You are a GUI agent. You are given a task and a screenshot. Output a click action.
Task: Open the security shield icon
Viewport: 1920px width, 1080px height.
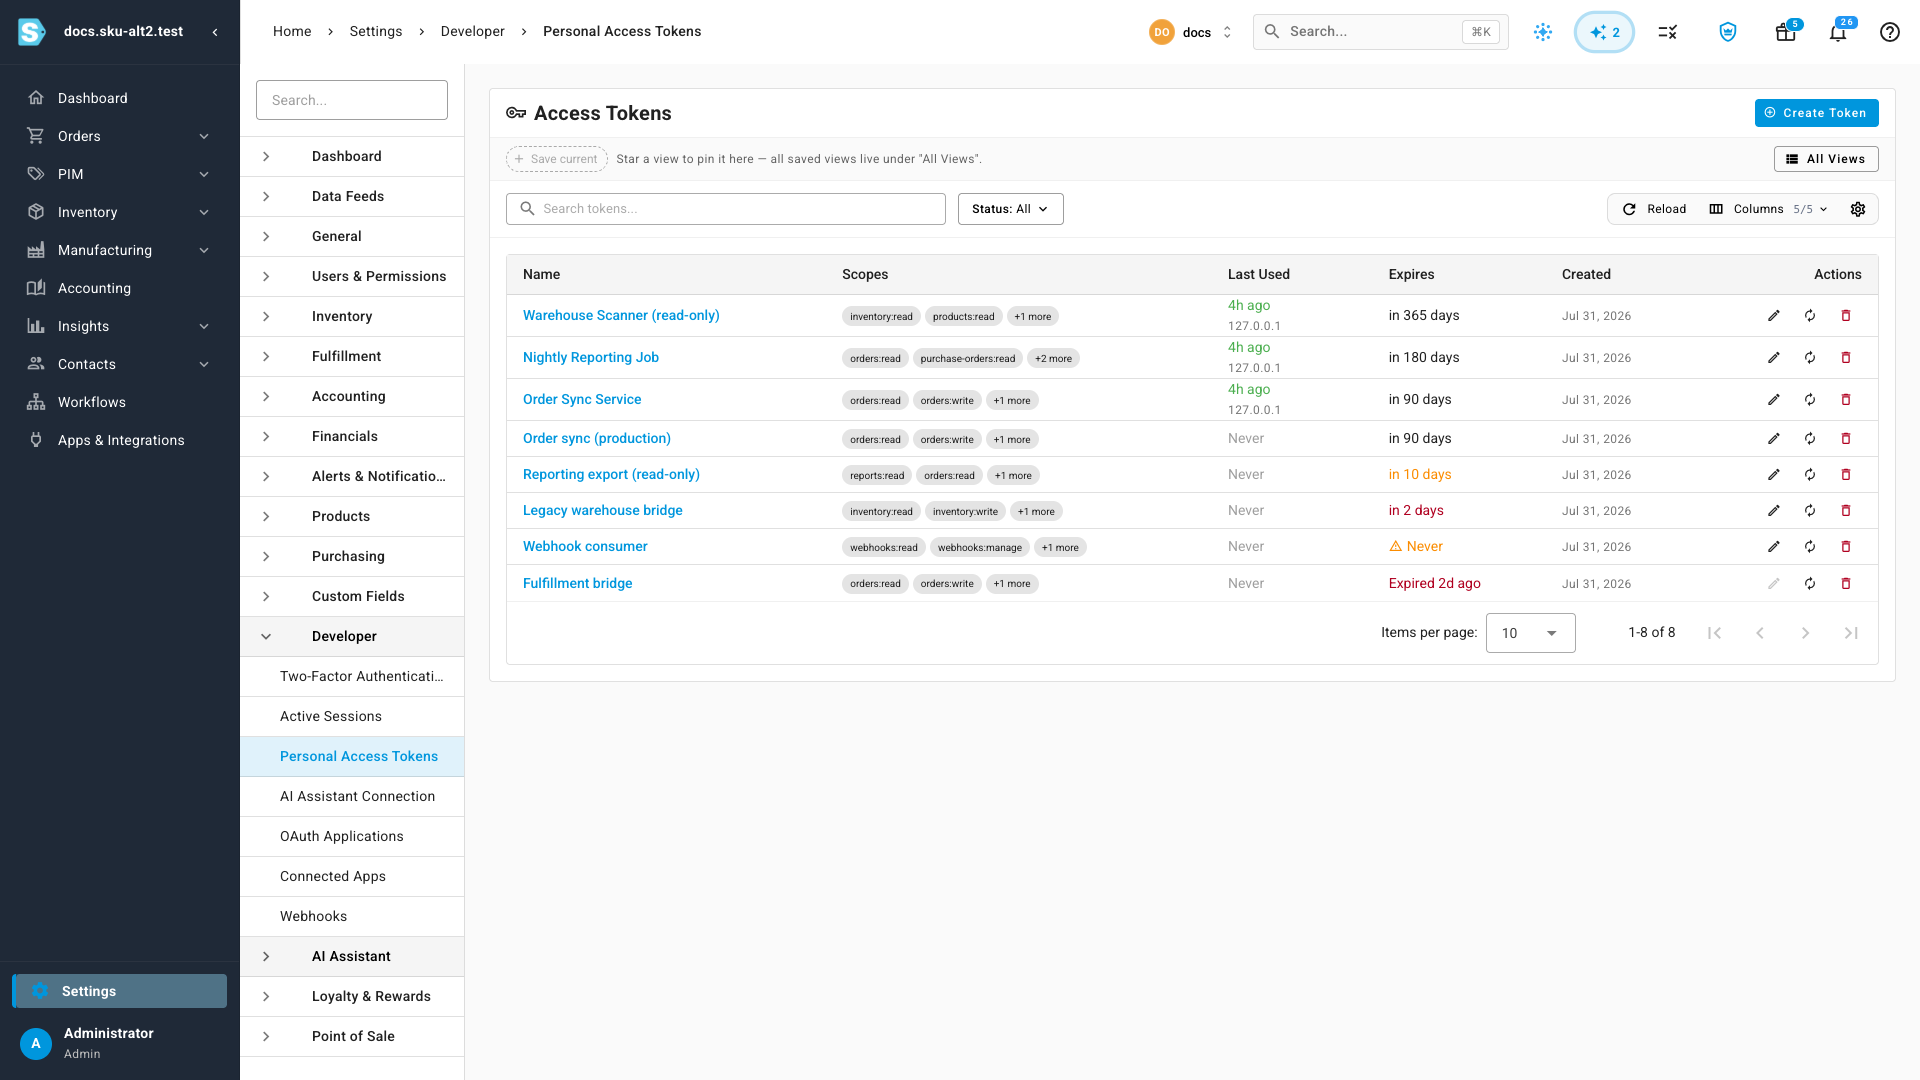[x=1728, y=32]
